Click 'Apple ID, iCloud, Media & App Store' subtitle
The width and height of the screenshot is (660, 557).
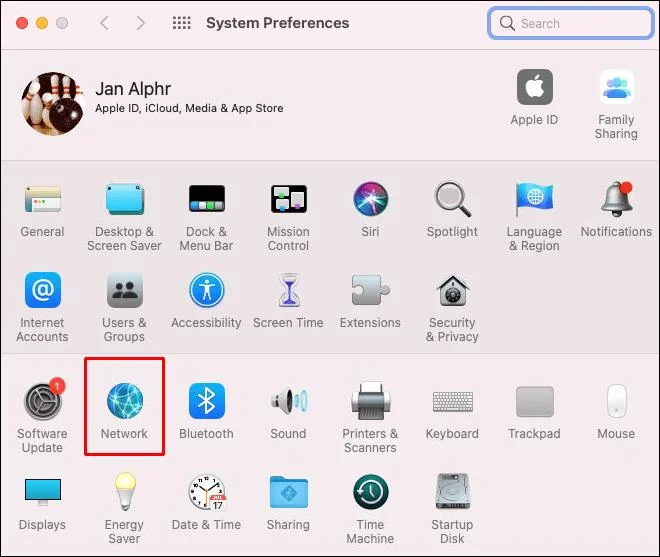point(189,108)
